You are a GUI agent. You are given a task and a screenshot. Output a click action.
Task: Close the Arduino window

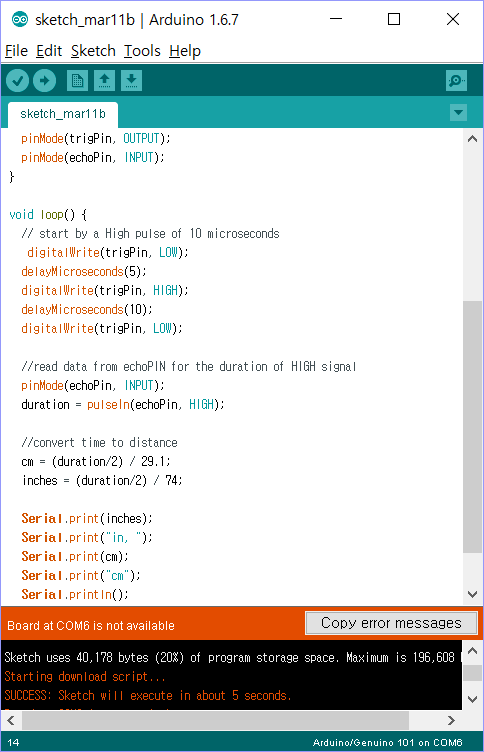click(453, 19)
